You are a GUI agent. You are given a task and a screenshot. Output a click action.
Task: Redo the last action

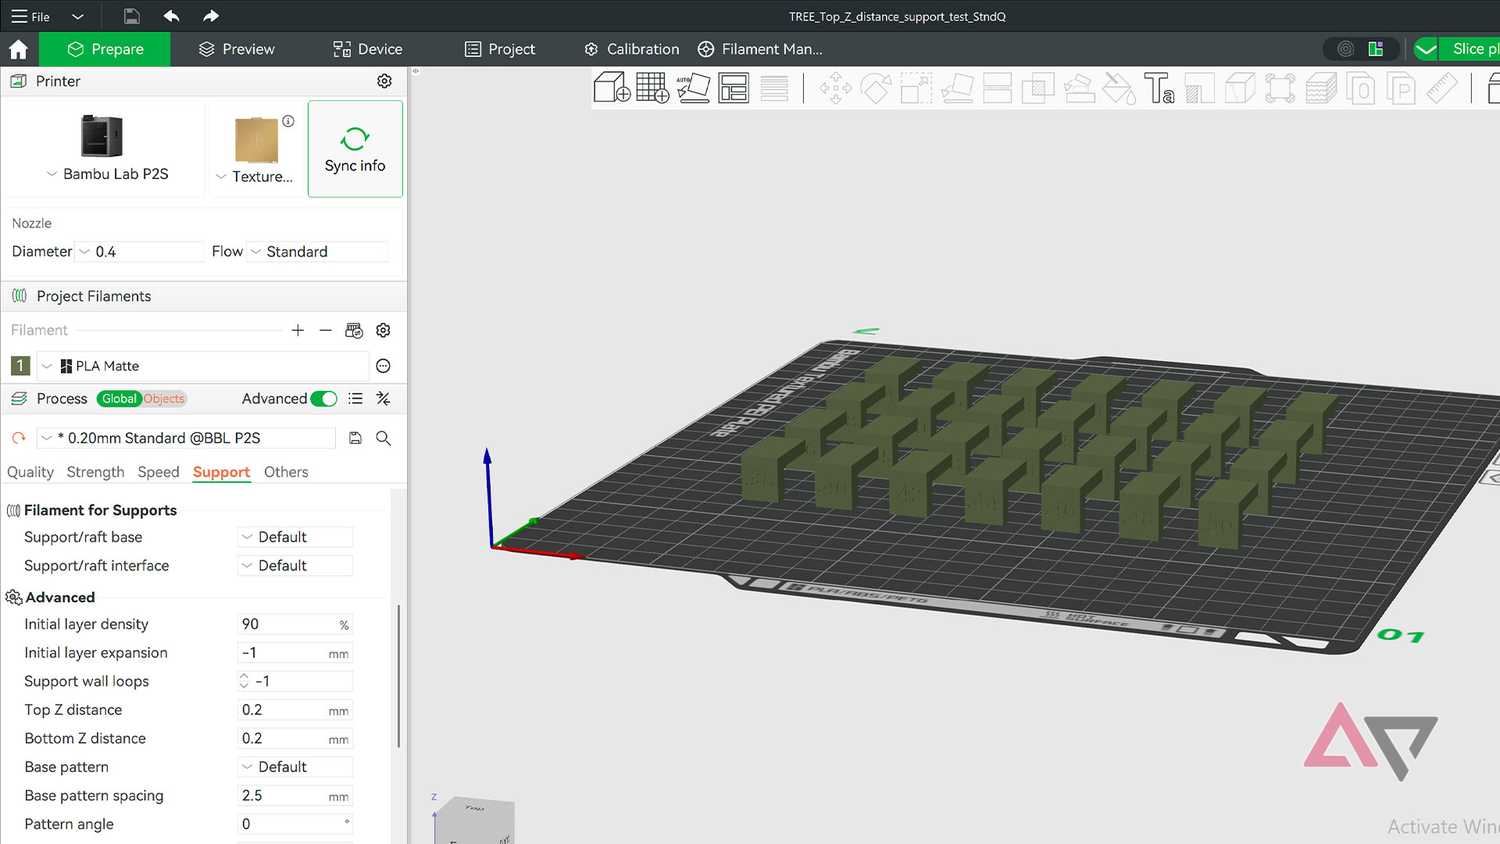point(210,16)
